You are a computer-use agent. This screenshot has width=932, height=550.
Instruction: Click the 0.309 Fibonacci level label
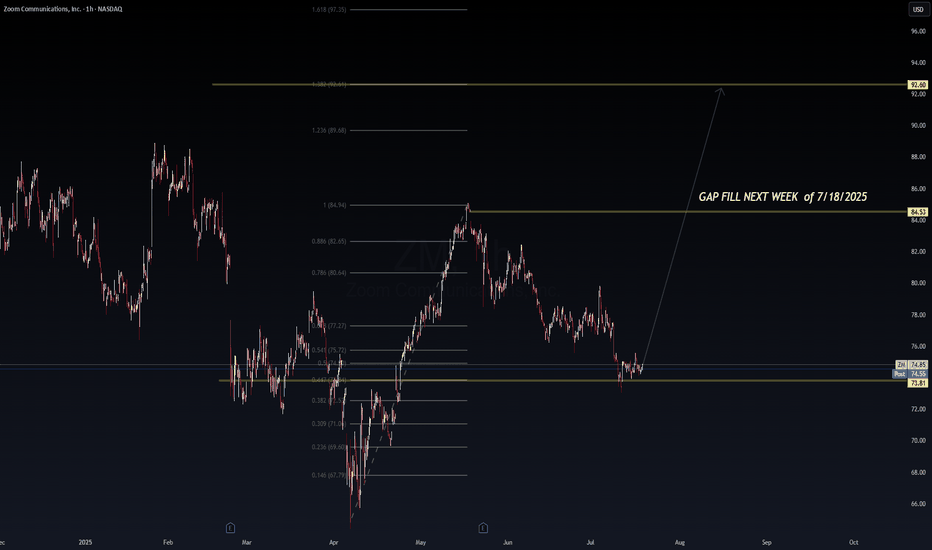click(x=329, y=424)
